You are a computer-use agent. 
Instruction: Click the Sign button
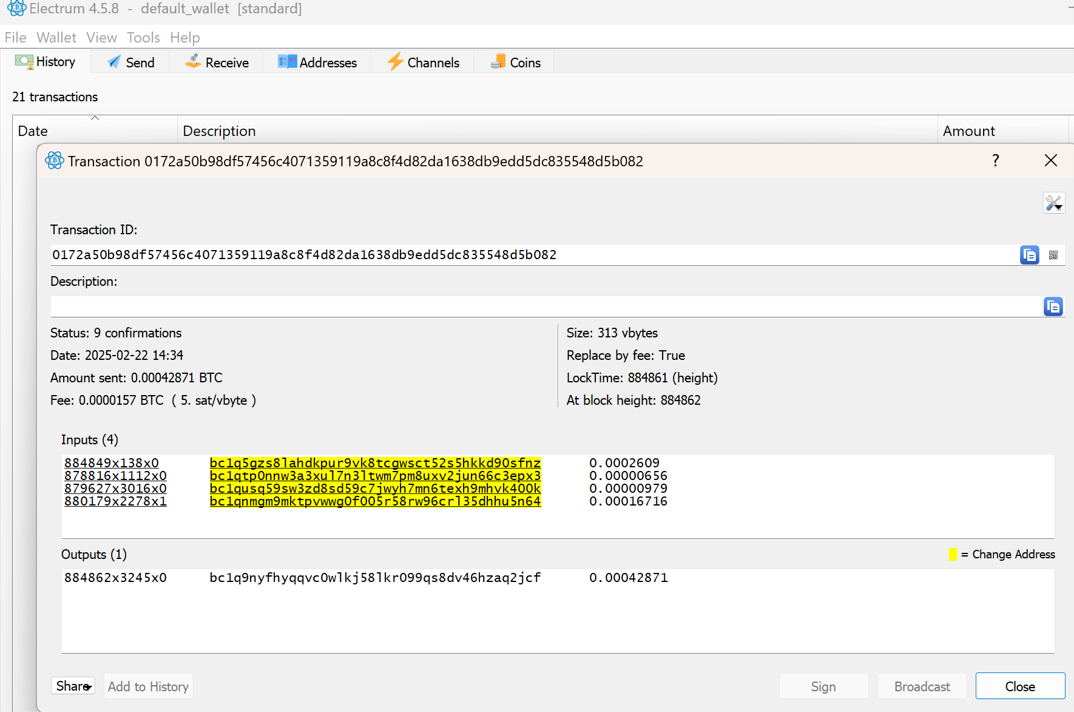[x=823, y=686]
